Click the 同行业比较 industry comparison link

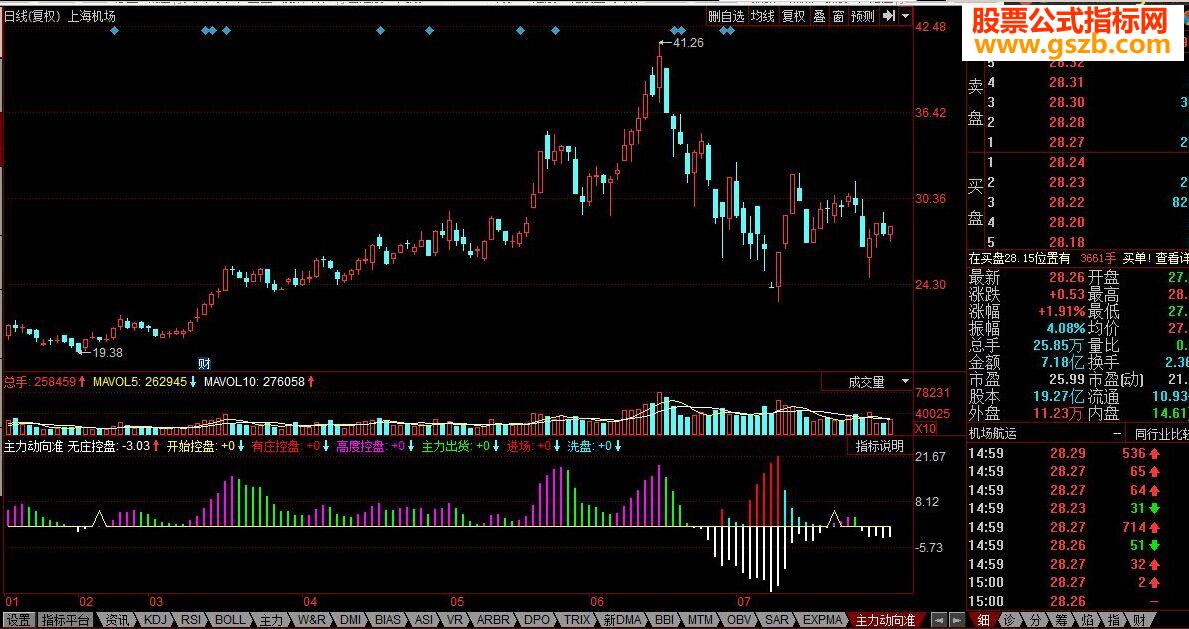[1161, 434]
